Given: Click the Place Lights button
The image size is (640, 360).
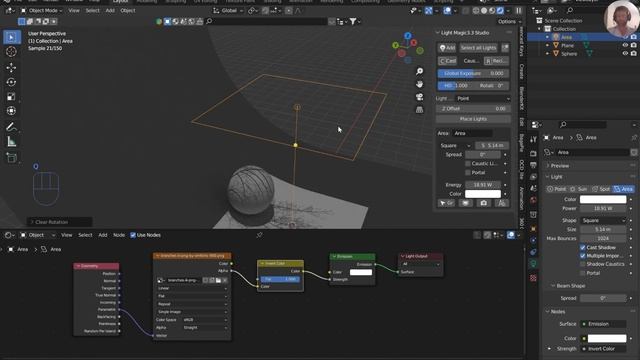Looking at the screenshot, I should click(473, 119).
